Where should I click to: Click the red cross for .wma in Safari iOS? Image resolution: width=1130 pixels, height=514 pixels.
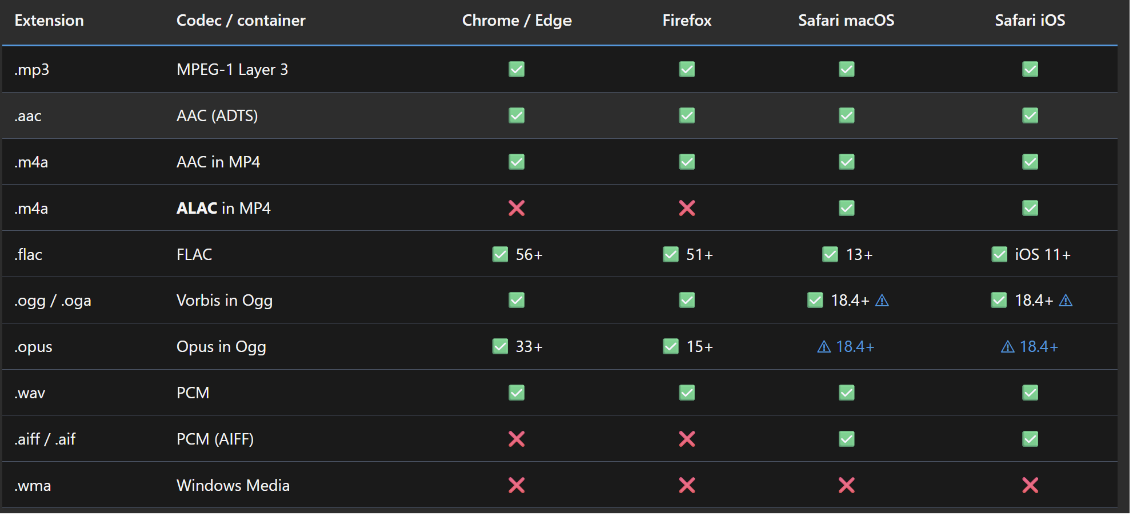1030,485
